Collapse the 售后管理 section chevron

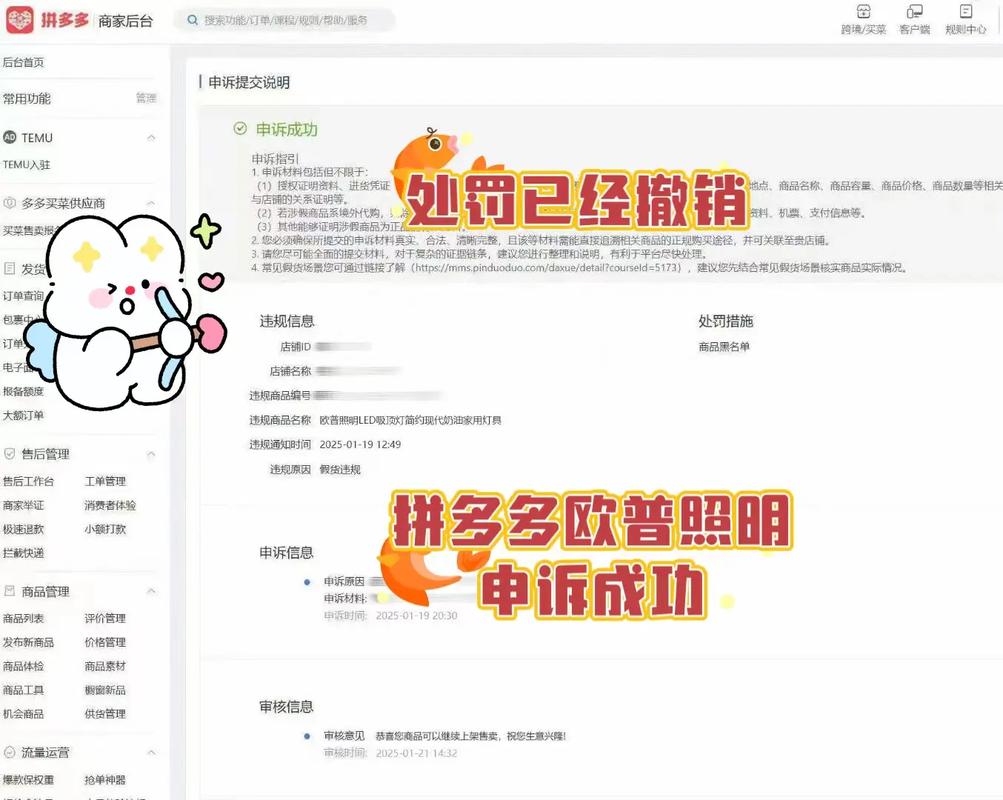click(151, 454)
